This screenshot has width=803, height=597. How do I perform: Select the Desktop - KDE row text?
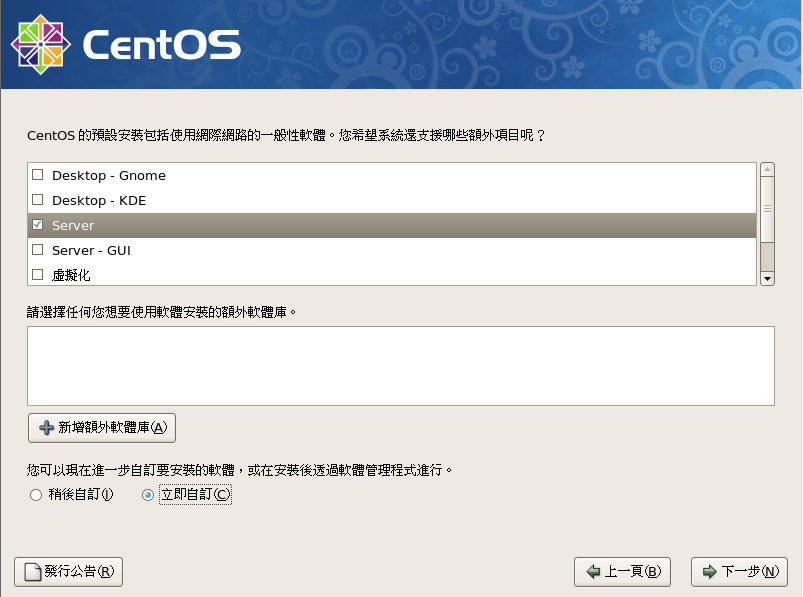[99, 200]
